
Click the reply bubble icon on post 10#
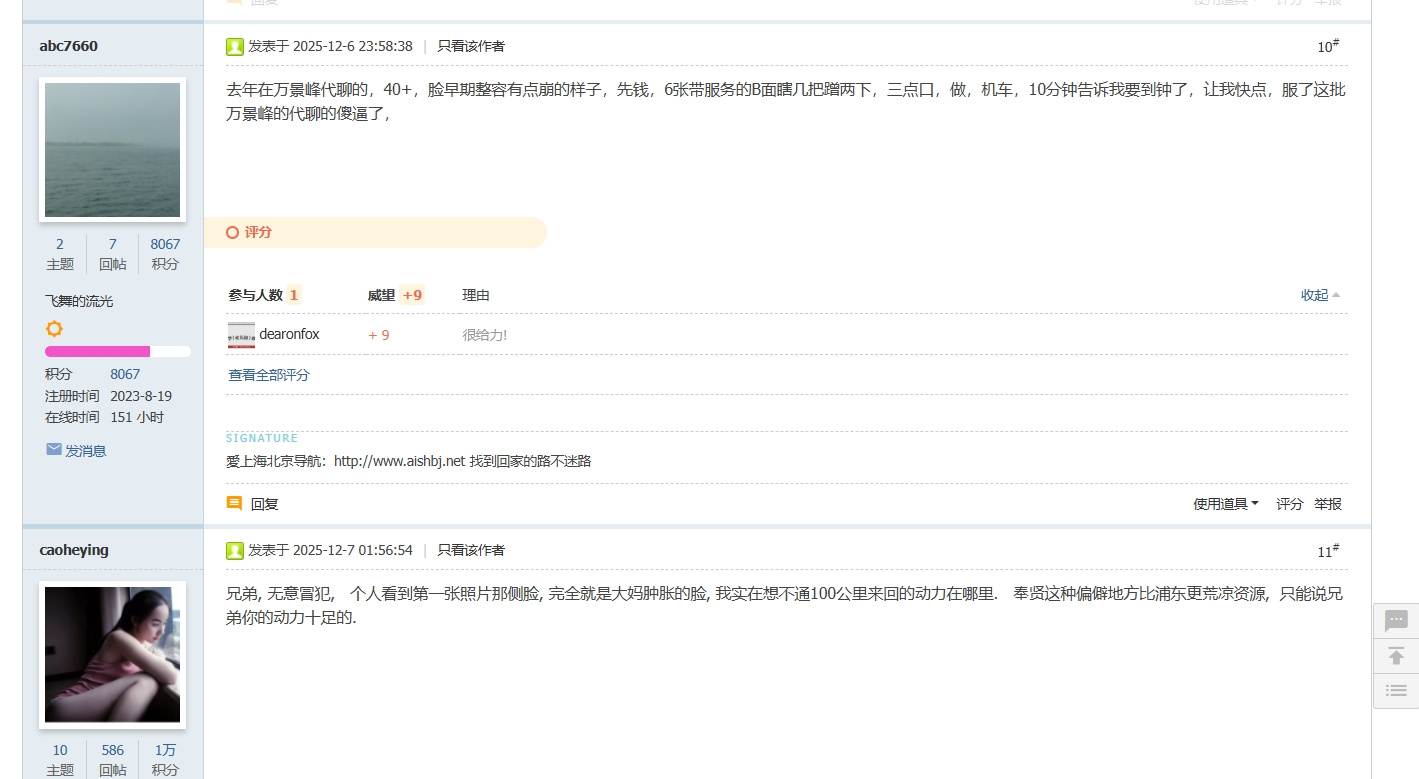(236, 503)
